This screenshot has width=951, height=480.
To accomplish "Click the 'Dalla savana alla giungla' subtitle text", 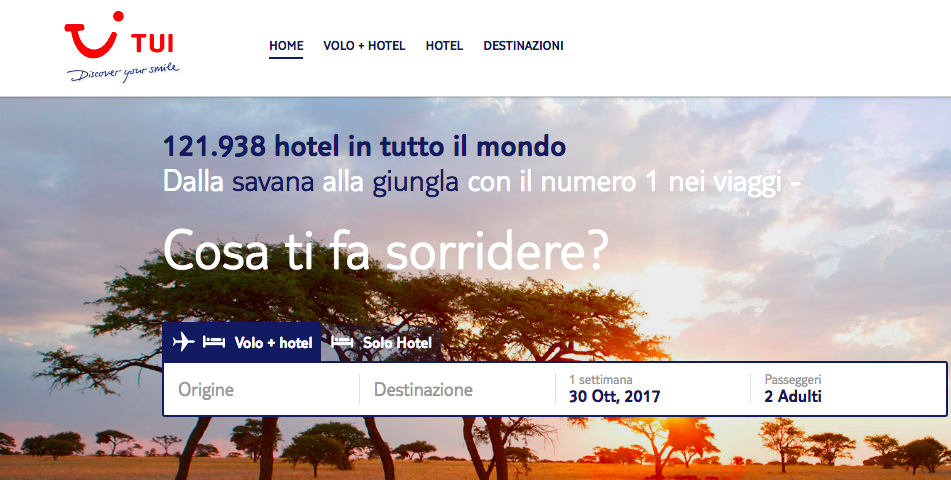I will pyautogui.click(x=310, y=181).
